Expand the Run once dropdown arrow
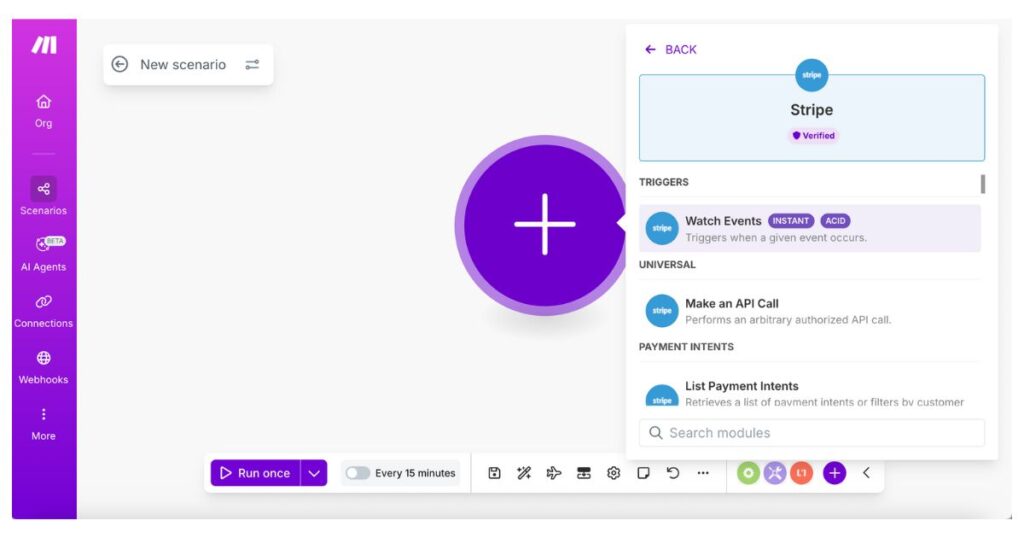The image size is (1024, 538). point(314,473)
